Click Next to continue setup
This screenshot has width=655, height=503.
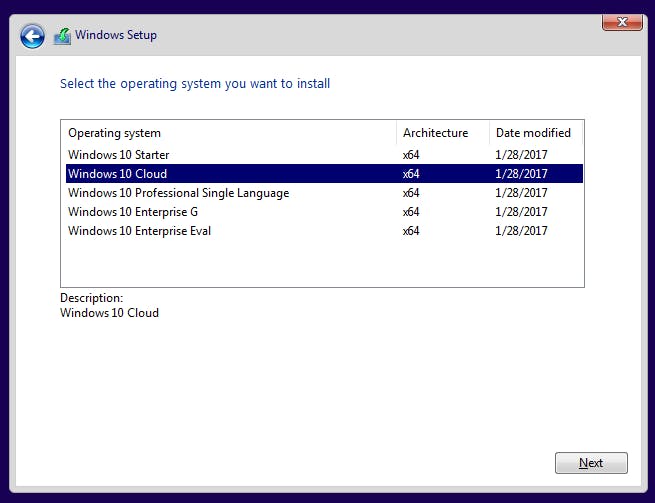pyautogui.click(x=591, y=463)
